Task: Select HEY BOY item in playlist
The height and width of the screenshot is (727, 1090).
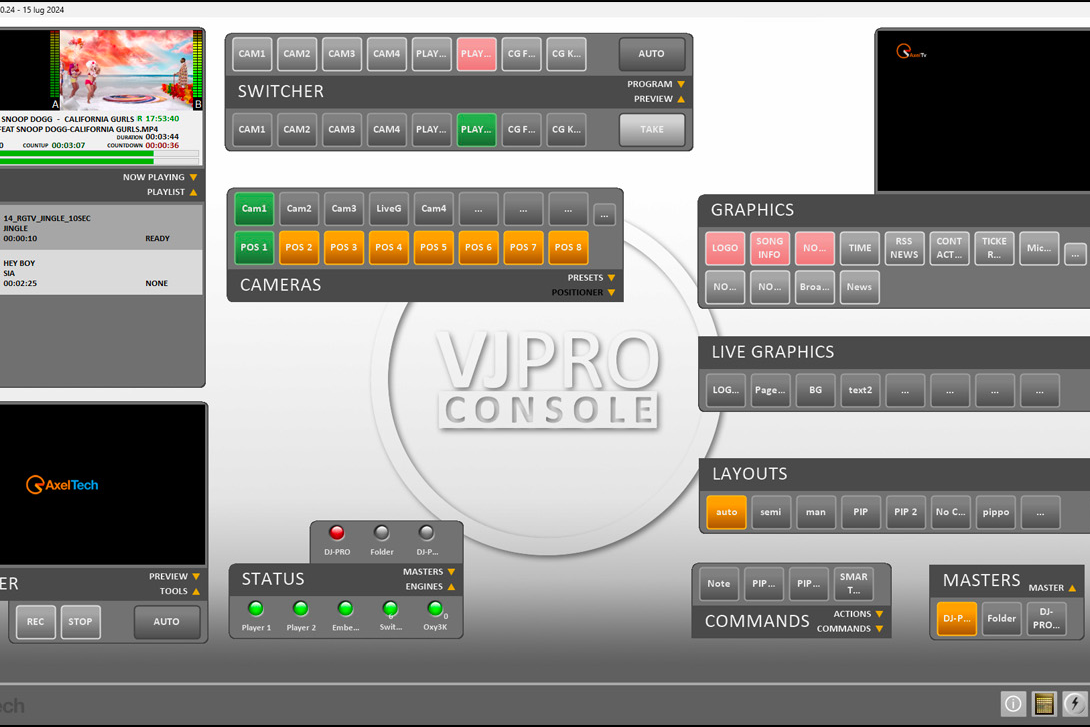Action: [x=100, y=273]
